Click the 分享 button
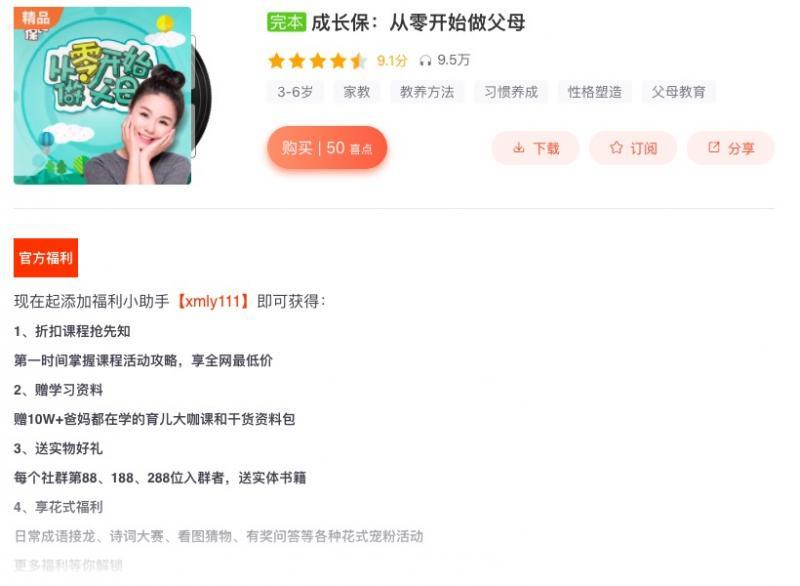This screenshot has height=586, width=800. point(731,148)
